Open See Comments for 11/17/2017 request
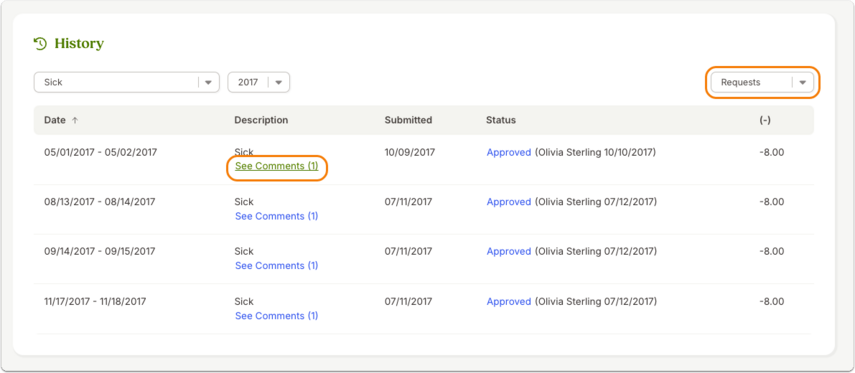 click(x=276, y=316)
